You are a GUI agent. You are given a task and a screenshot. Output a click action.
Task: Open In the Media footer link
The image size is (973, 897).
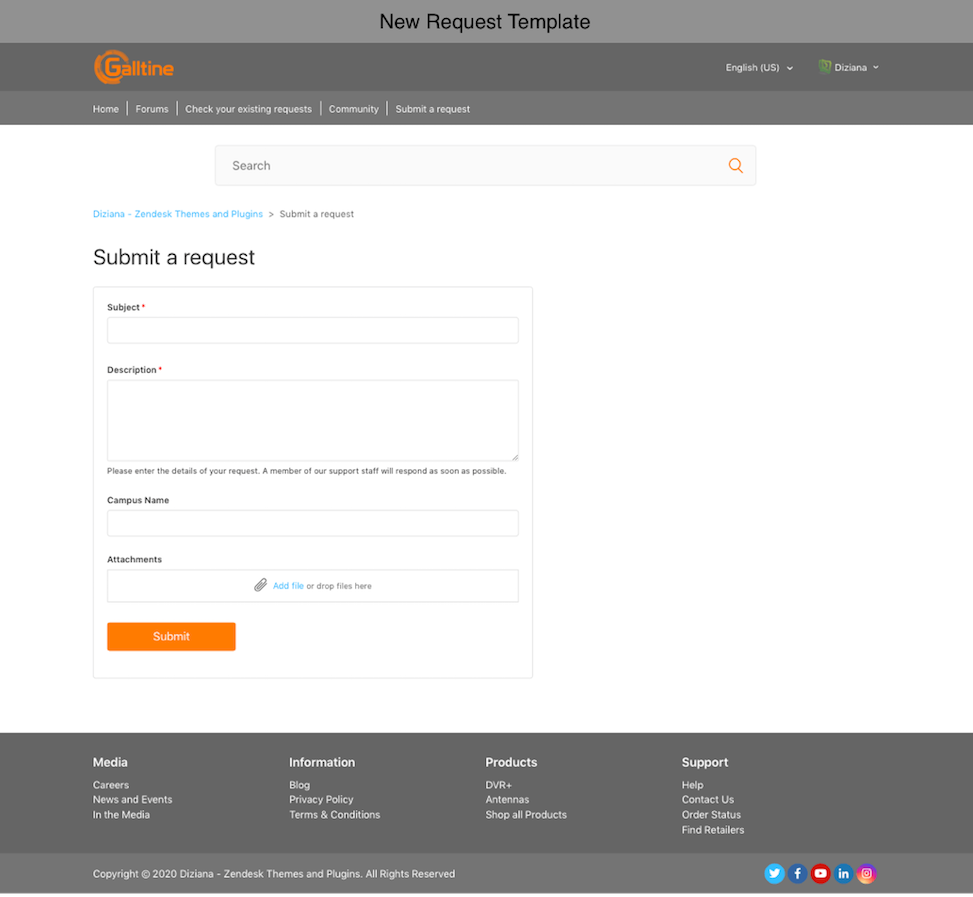click(122, 814)
